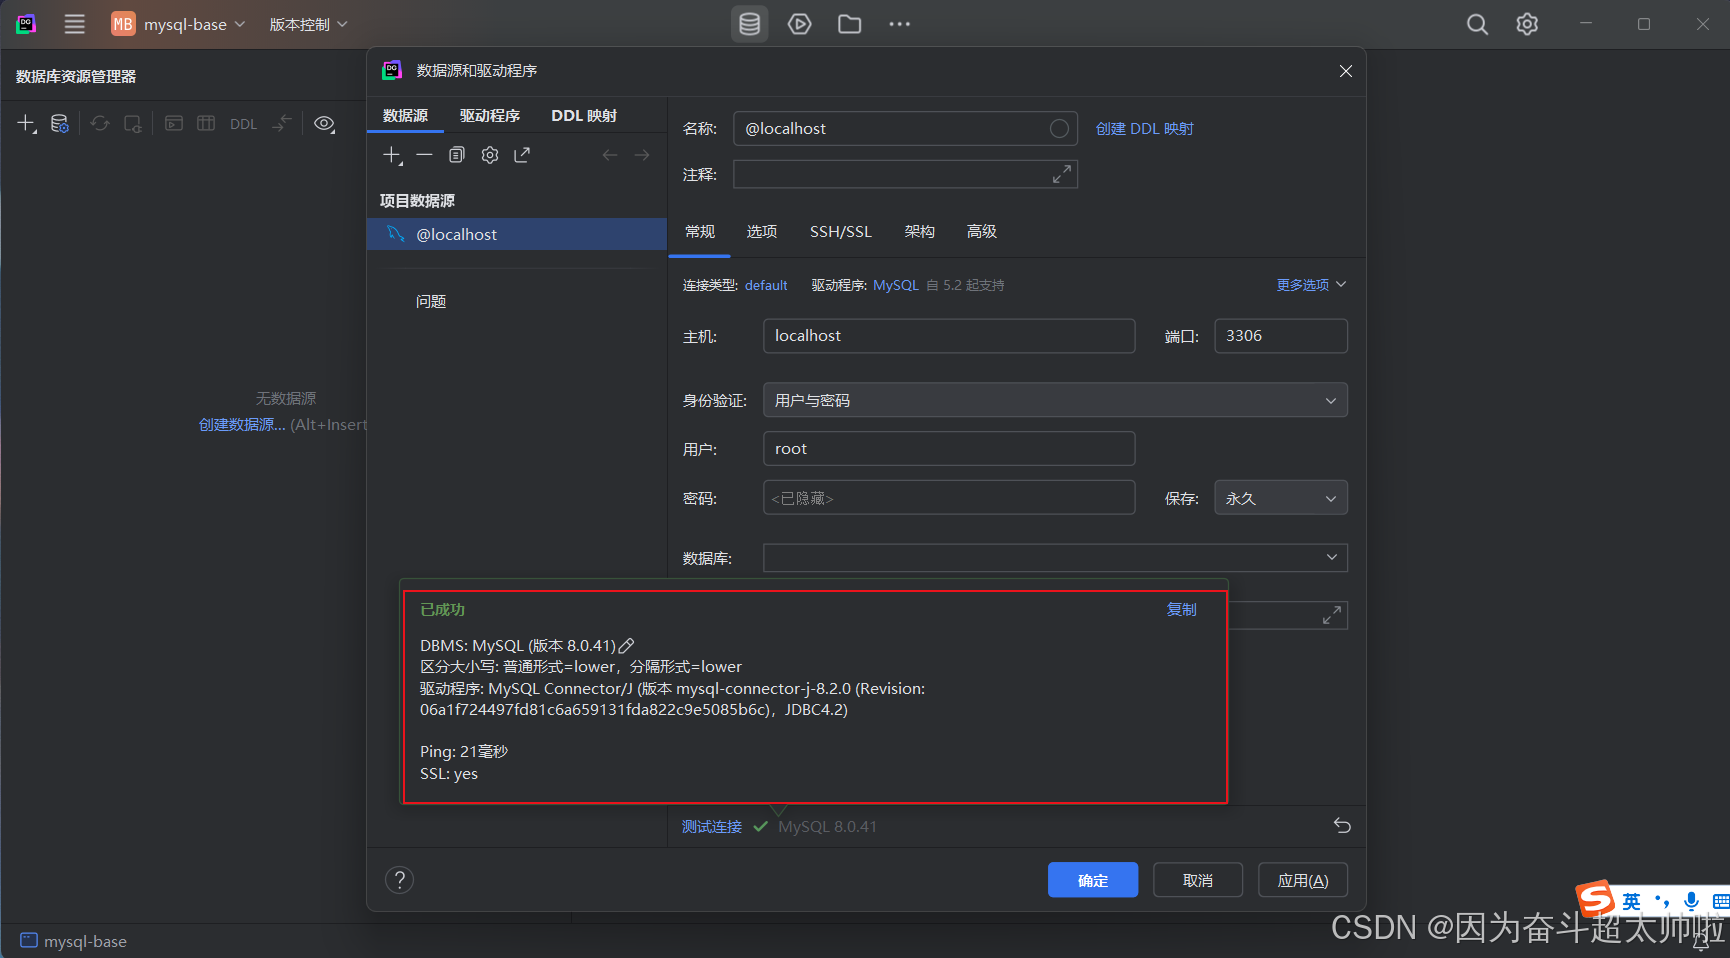This screenshot has width=1730, height=958.
Task: Click the refresh icon in Database Explorer
Action: tap(100, 123)
